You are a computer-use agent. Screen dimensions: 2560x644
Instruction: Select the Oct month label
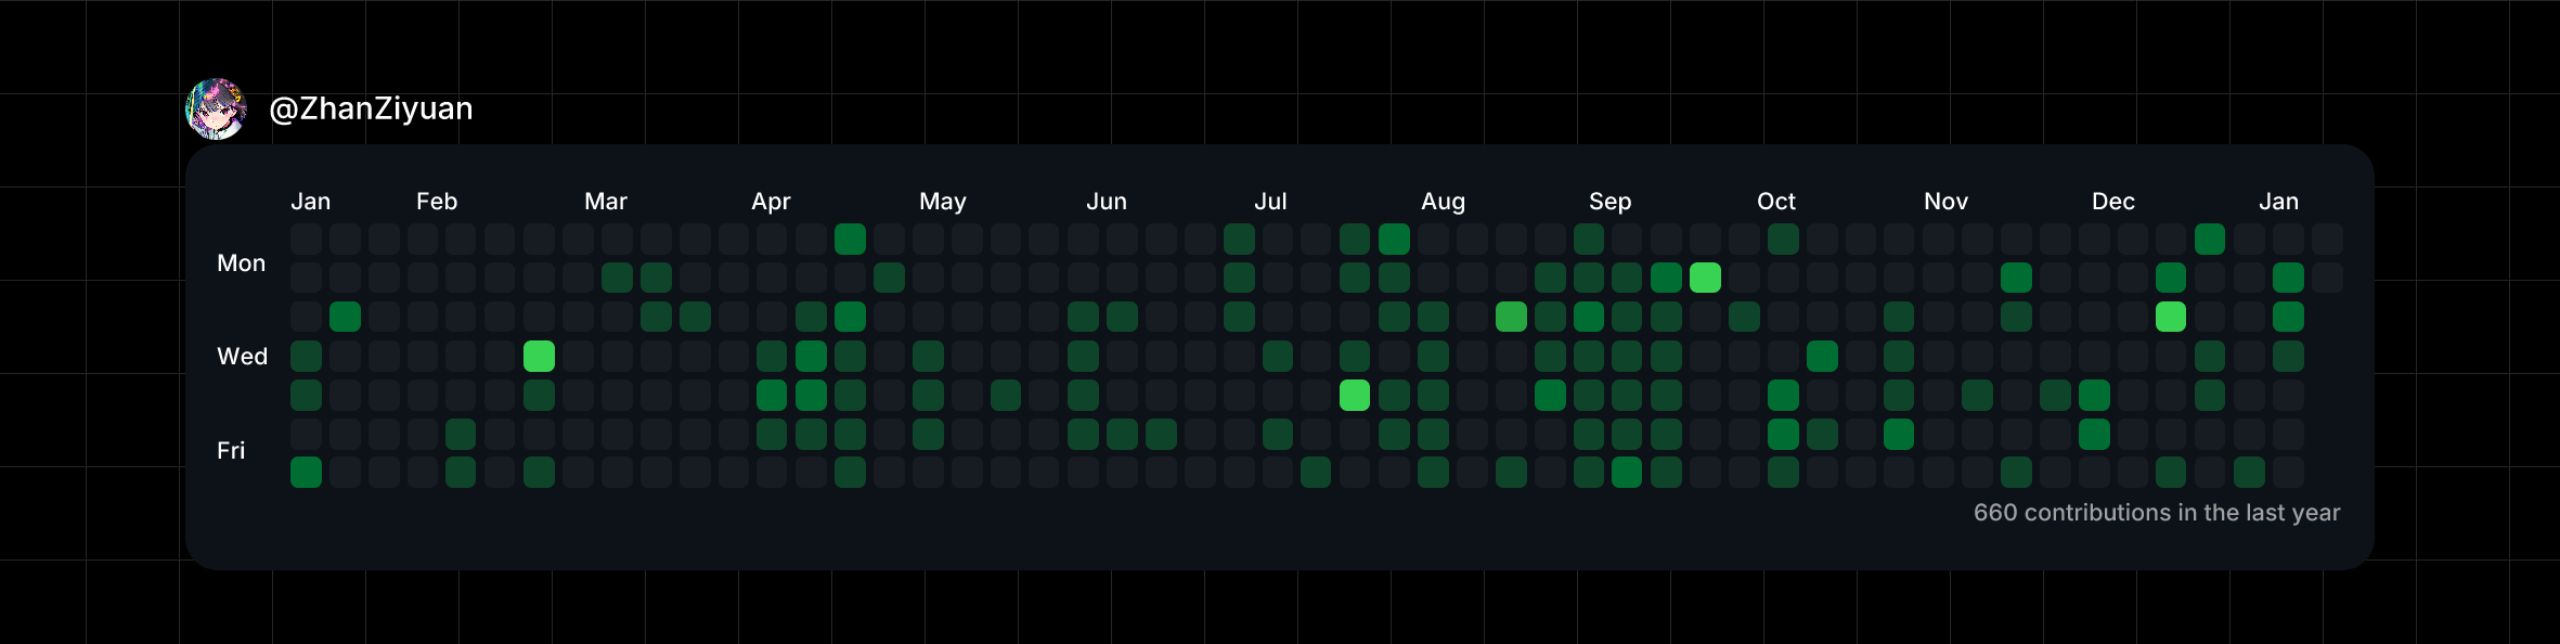pyautogui.click(x=1775, y=202)
